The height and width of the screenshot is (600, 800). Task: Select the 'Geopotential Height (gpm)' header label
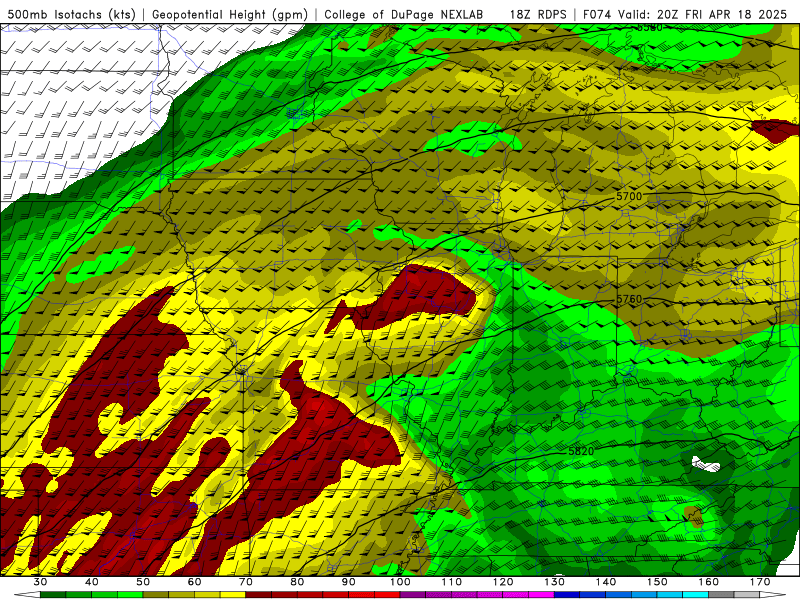pos(230,14)
